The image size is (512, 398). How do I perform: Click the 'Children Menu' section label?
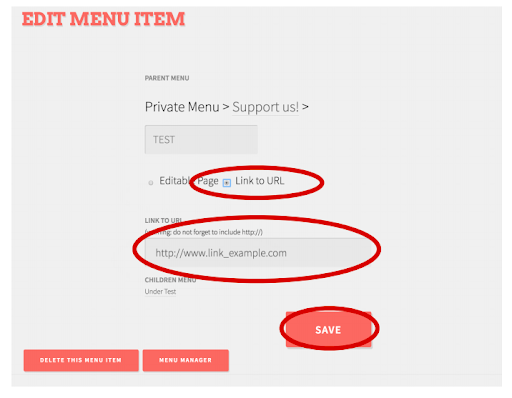pos(170,280)
